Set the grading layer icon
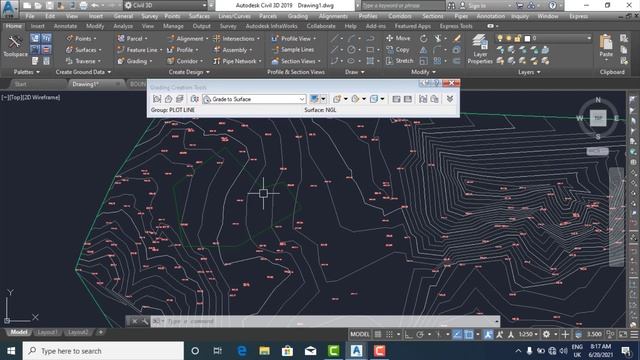The height and width of the screenshot is (360, 640). (x=180, y=99)
